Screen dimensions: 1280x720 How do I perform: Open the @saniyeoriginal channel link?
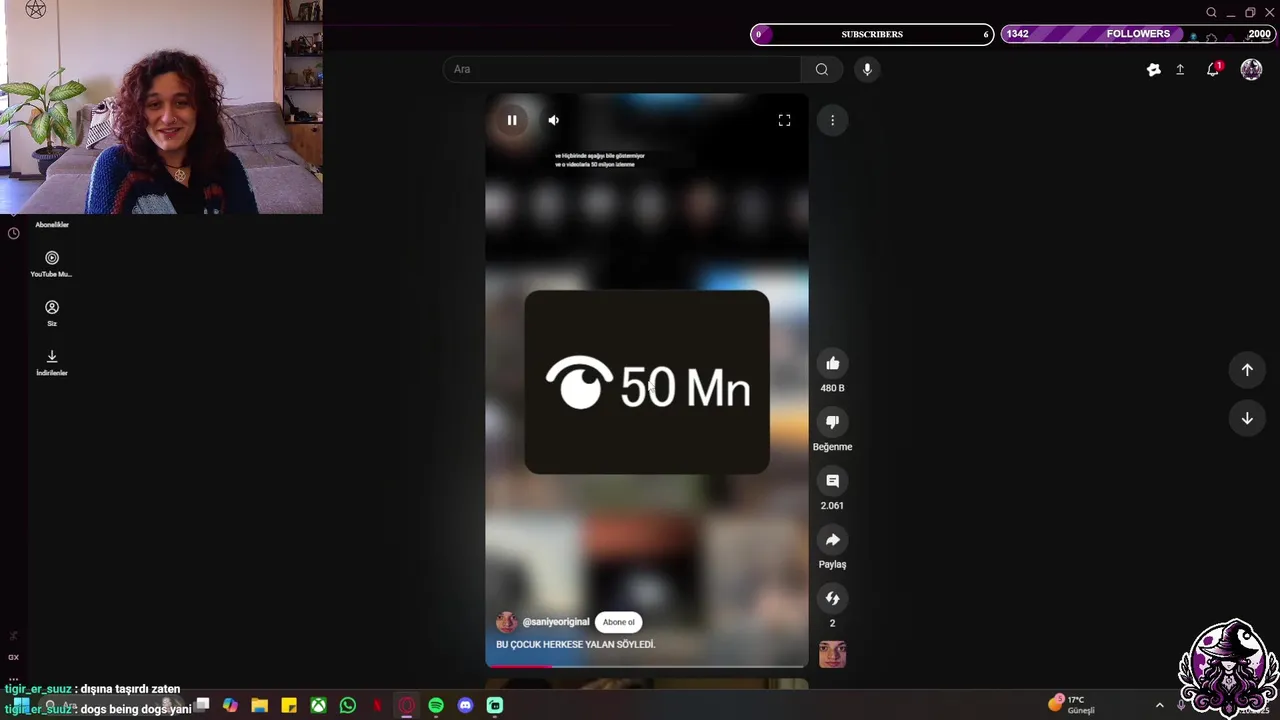click(555, 622)
